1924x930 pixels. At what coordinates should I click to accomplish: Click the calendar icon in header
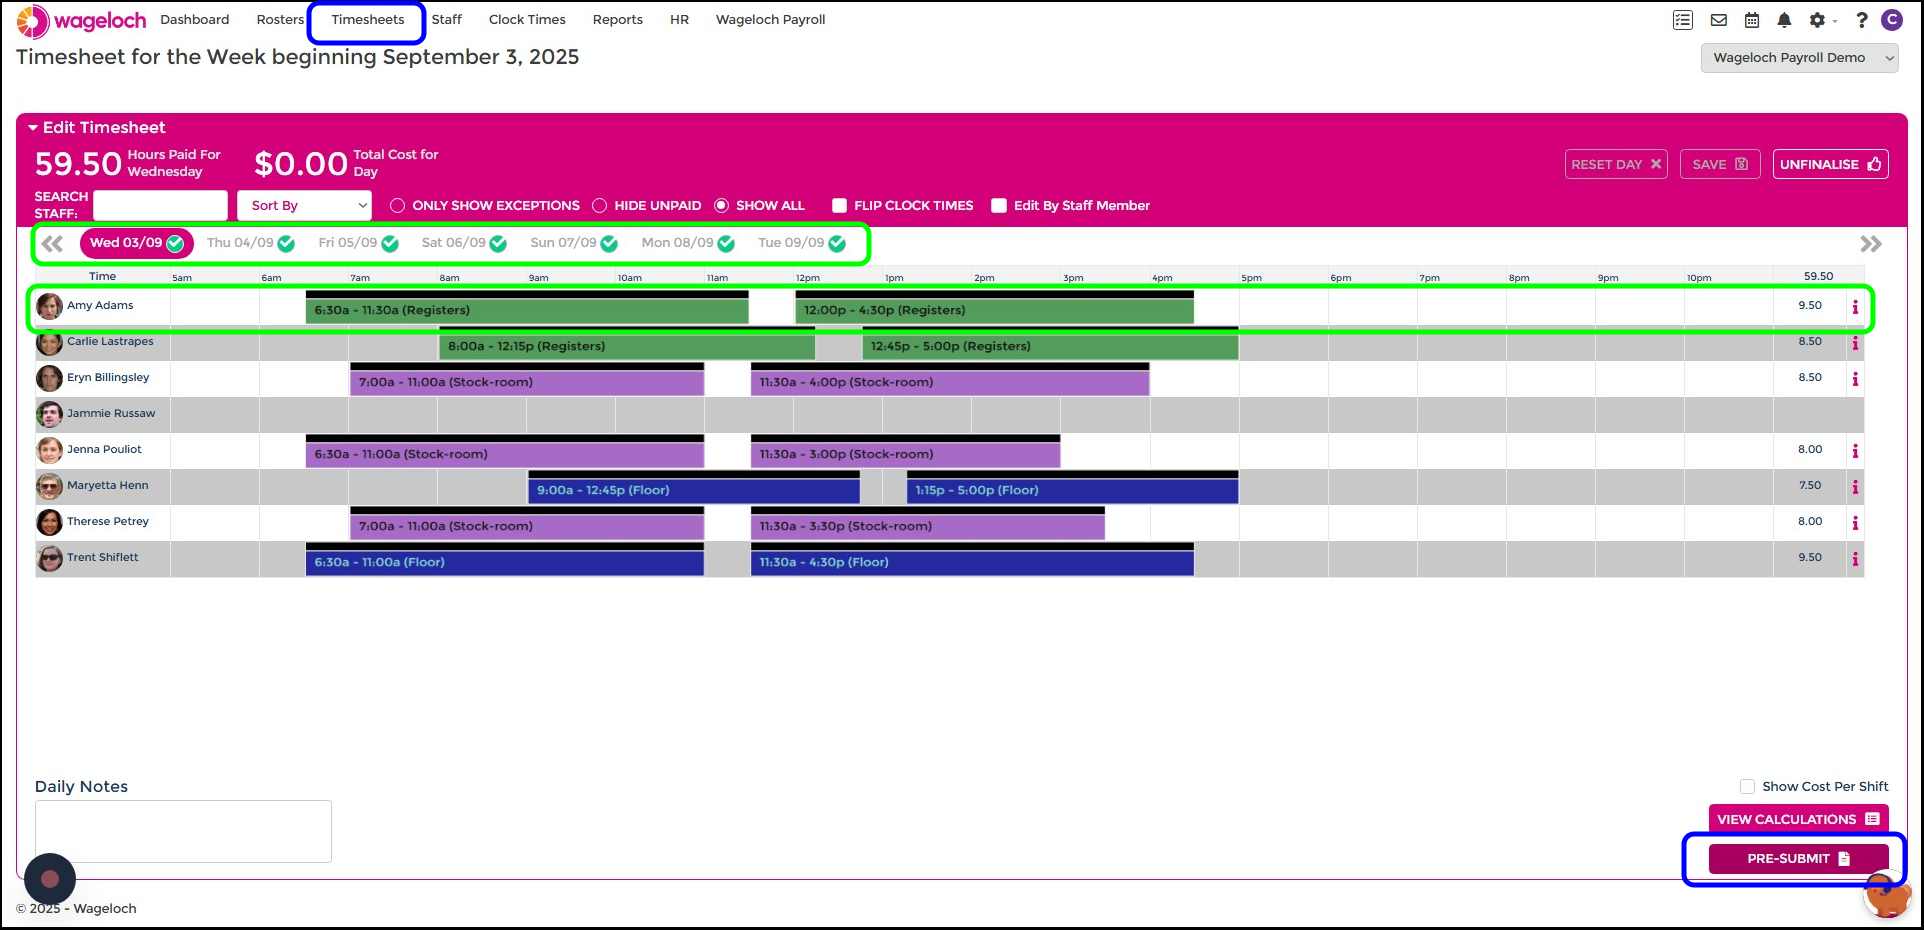(1752, 20)
